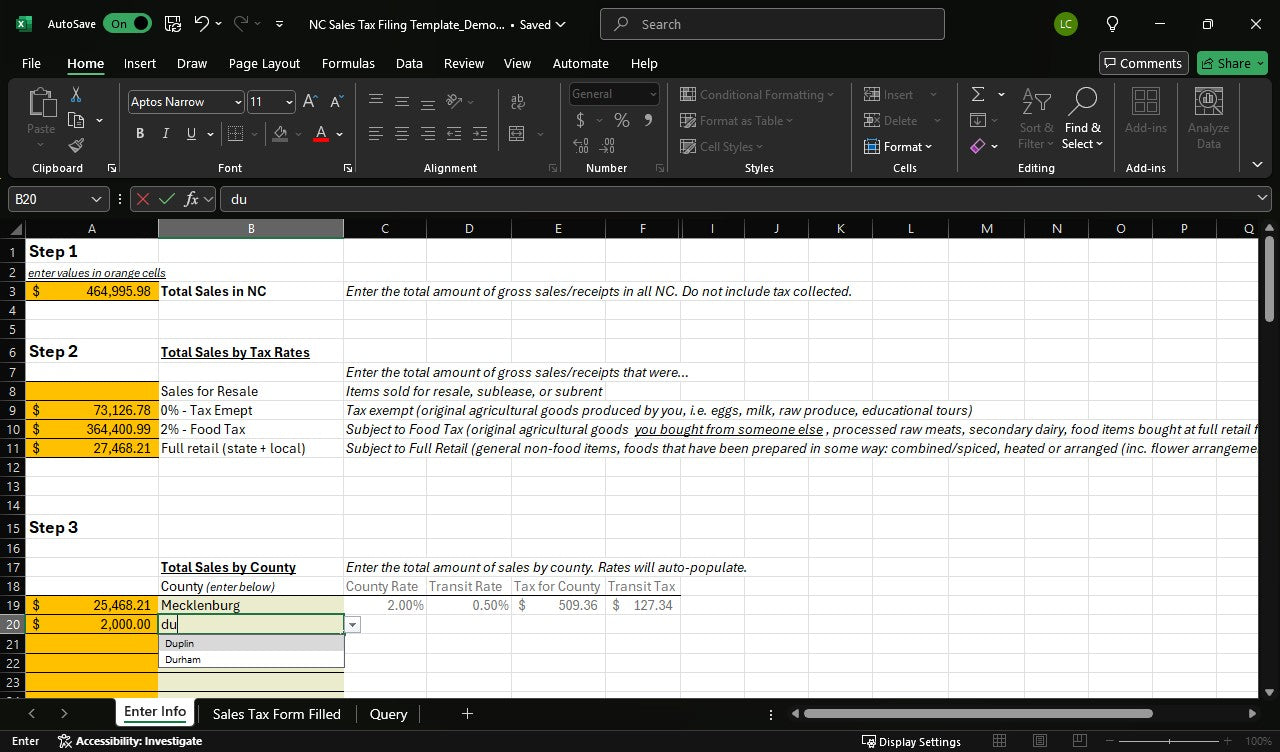Switch to Sales Tax Form Filled sheet
This screenshot has height=752, width=1280.
276,714
